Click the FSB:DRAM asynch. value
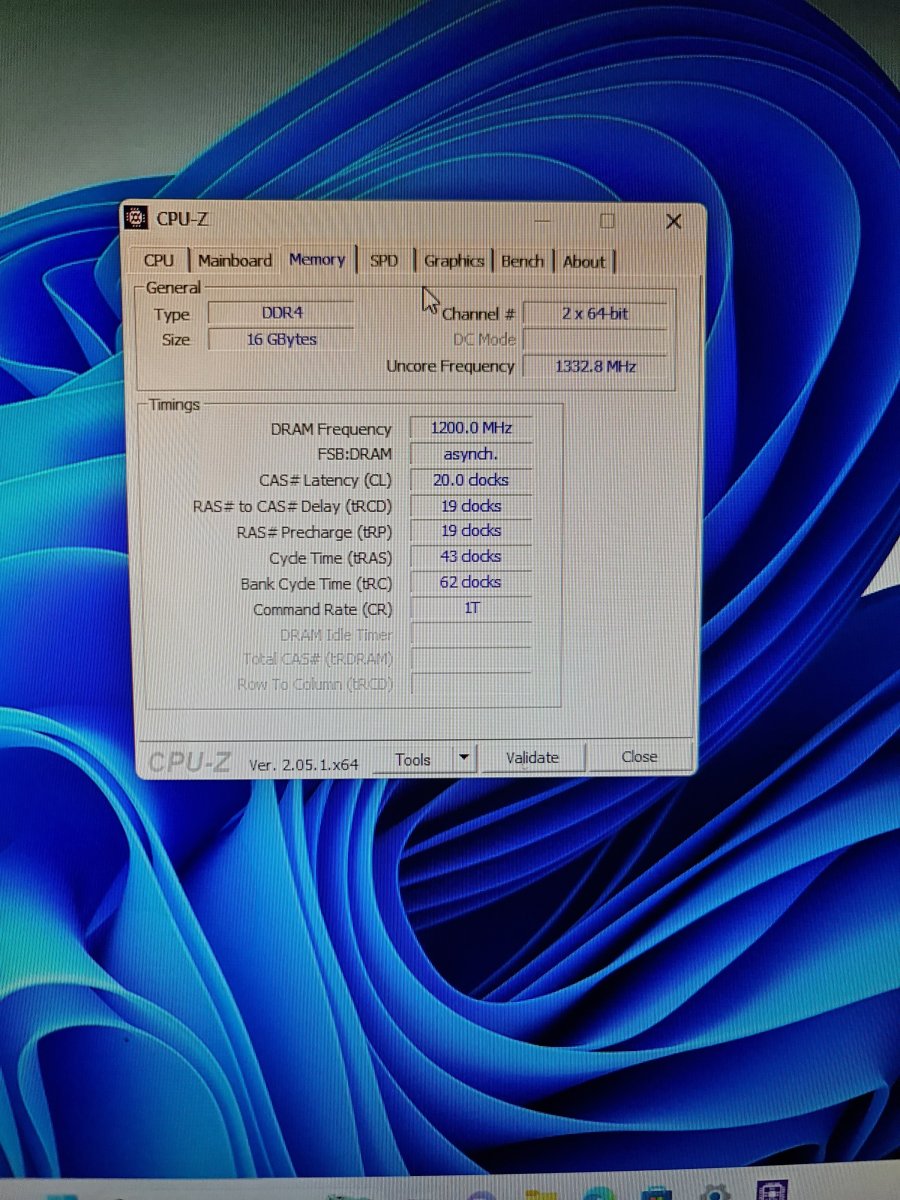 [x=471, y=454]
